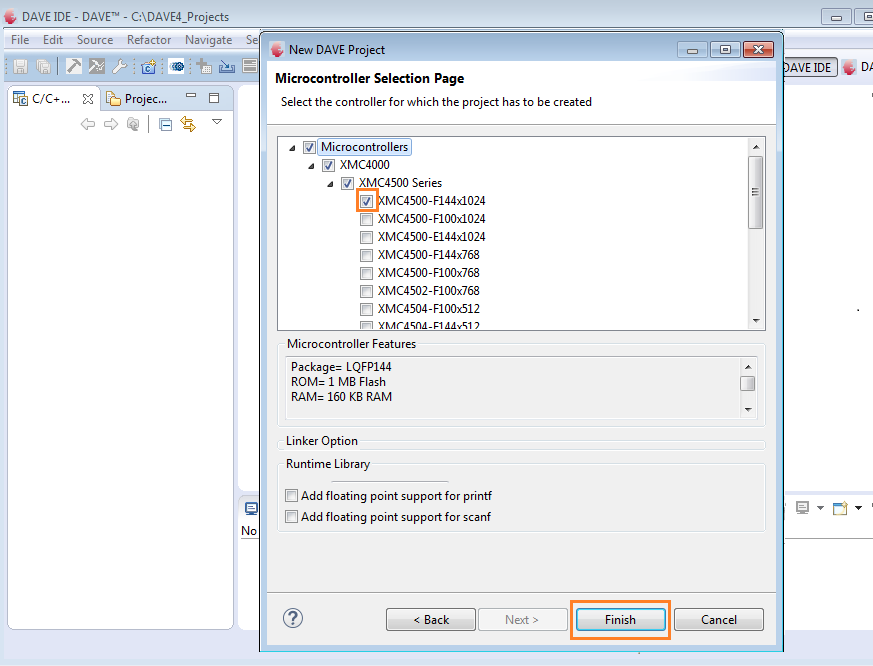This screenshot has width=873, height=666.
Task: Click the Back arrow in C/C++ view
Action: tap(87, 124)
